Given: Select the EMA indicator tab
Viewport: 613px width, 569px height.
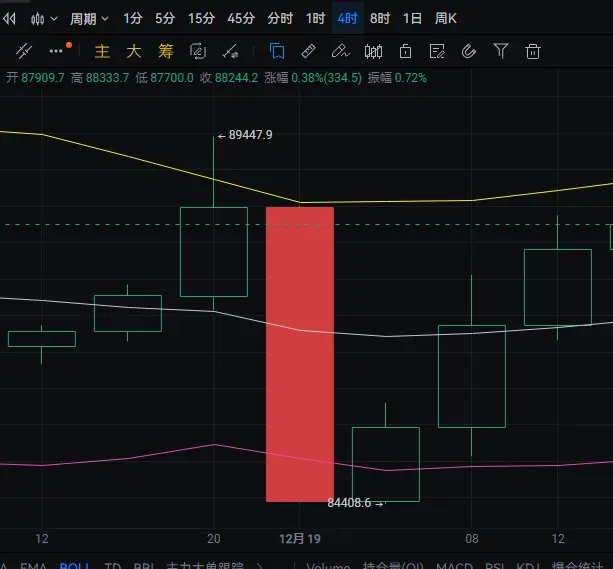Looking at the screenshot, I should pyautogui.click(x=34, y=565).
